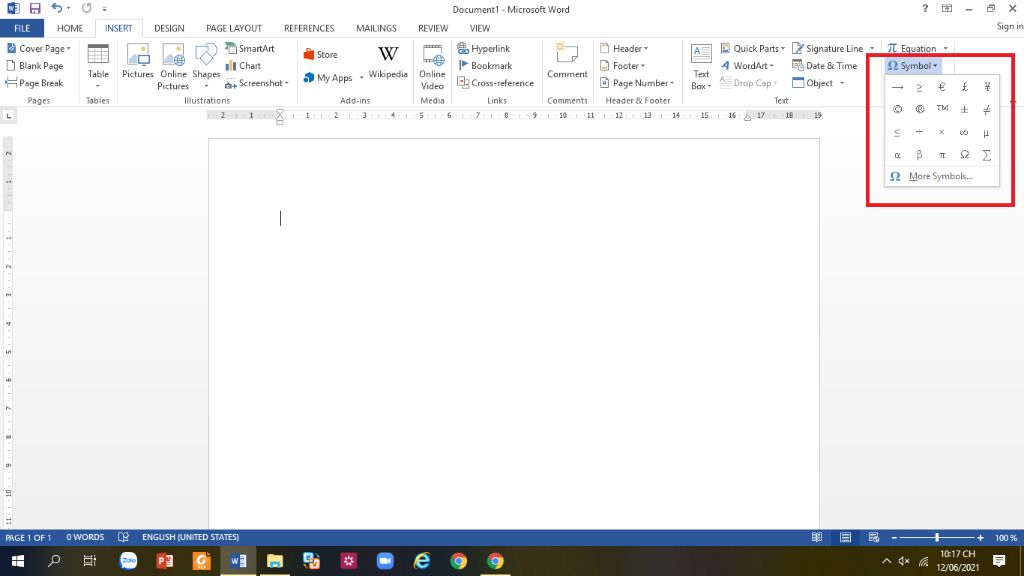The width and height of the screenshot is (1024, 576).
Task: Insert the less-than-or-equal symbol
Action: click(897, 132)
